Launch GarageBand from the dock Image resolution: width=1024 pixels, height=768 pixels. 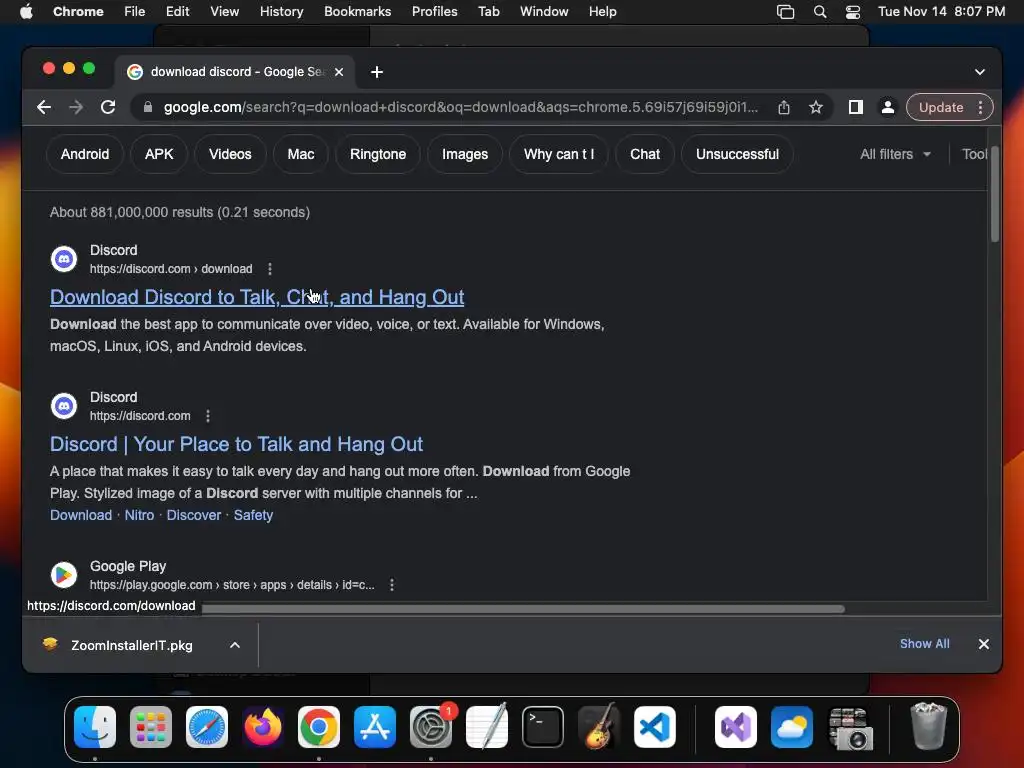coord(599,727)
